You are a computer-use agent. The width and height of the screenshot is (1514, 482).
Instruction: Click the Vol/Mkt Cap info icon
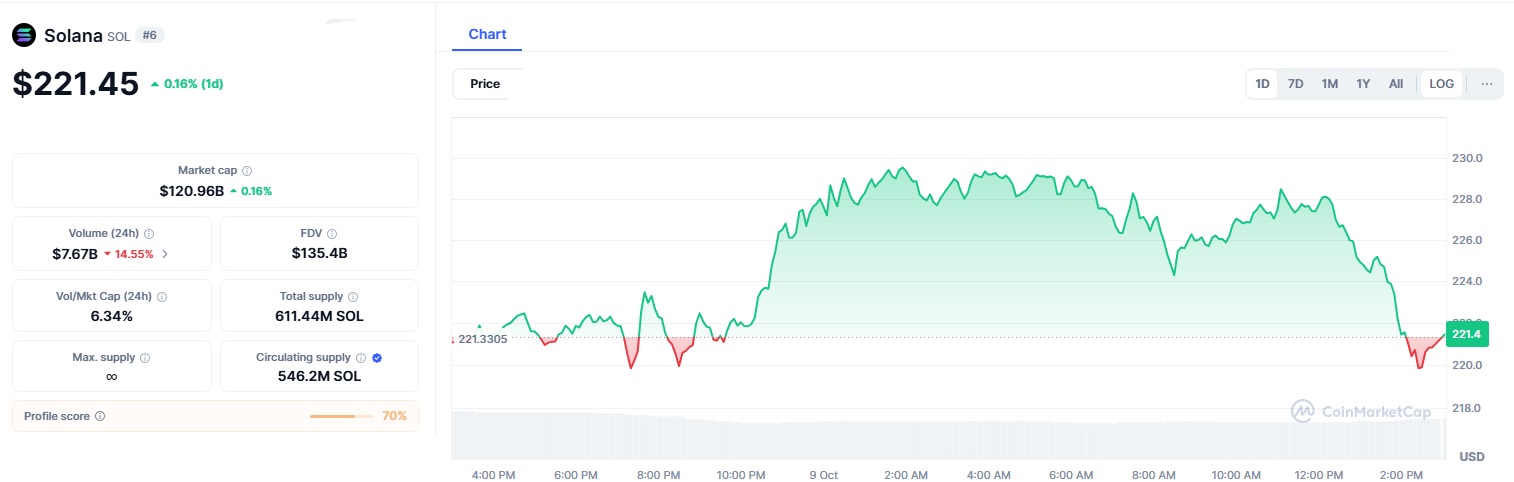pyautogui.click(x=162, y=297)
